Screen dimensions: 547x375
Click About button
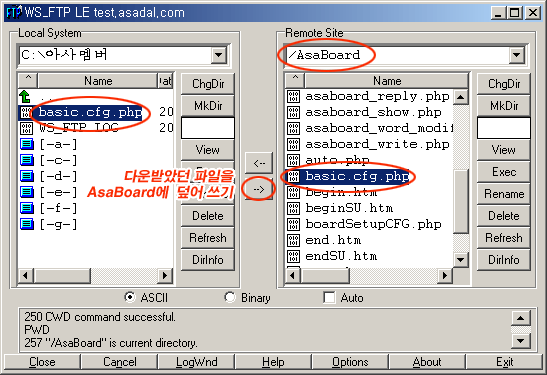pyautogui.click(x=427, y=362)
